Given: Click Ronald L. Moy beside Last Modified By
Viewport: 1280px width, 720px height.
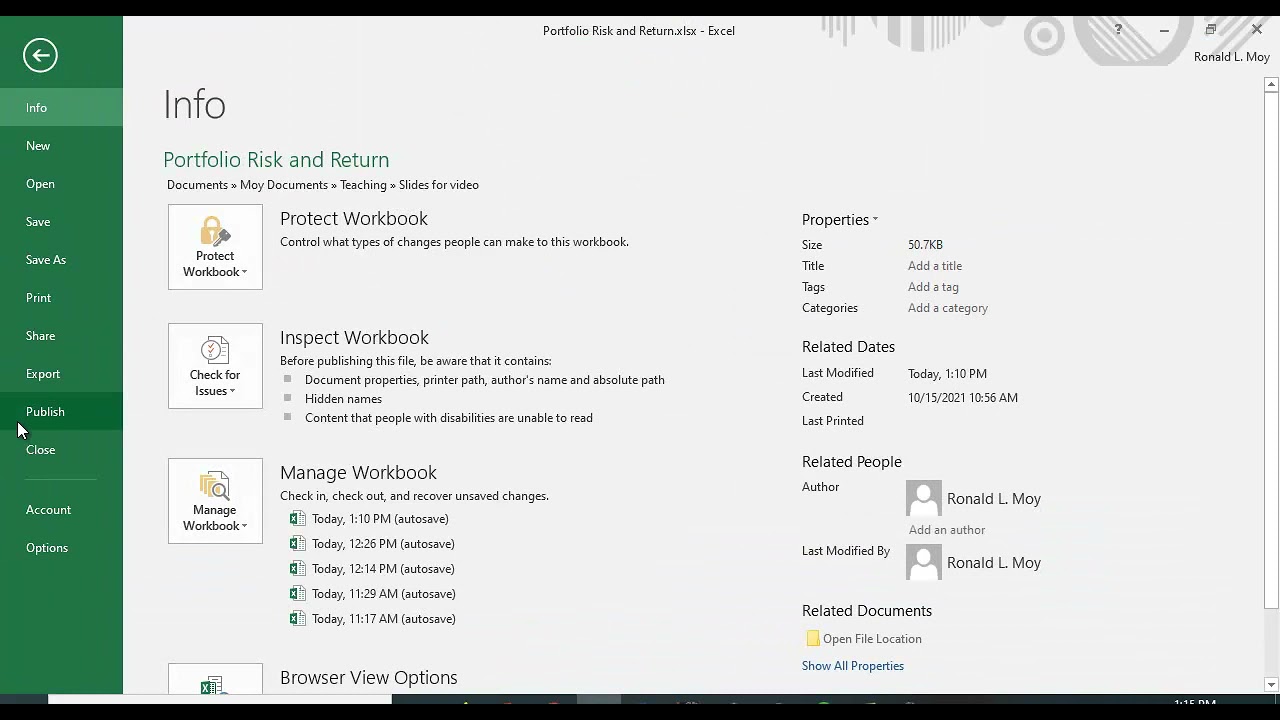Looking at the screenshot, I should (x=994, y=563).
